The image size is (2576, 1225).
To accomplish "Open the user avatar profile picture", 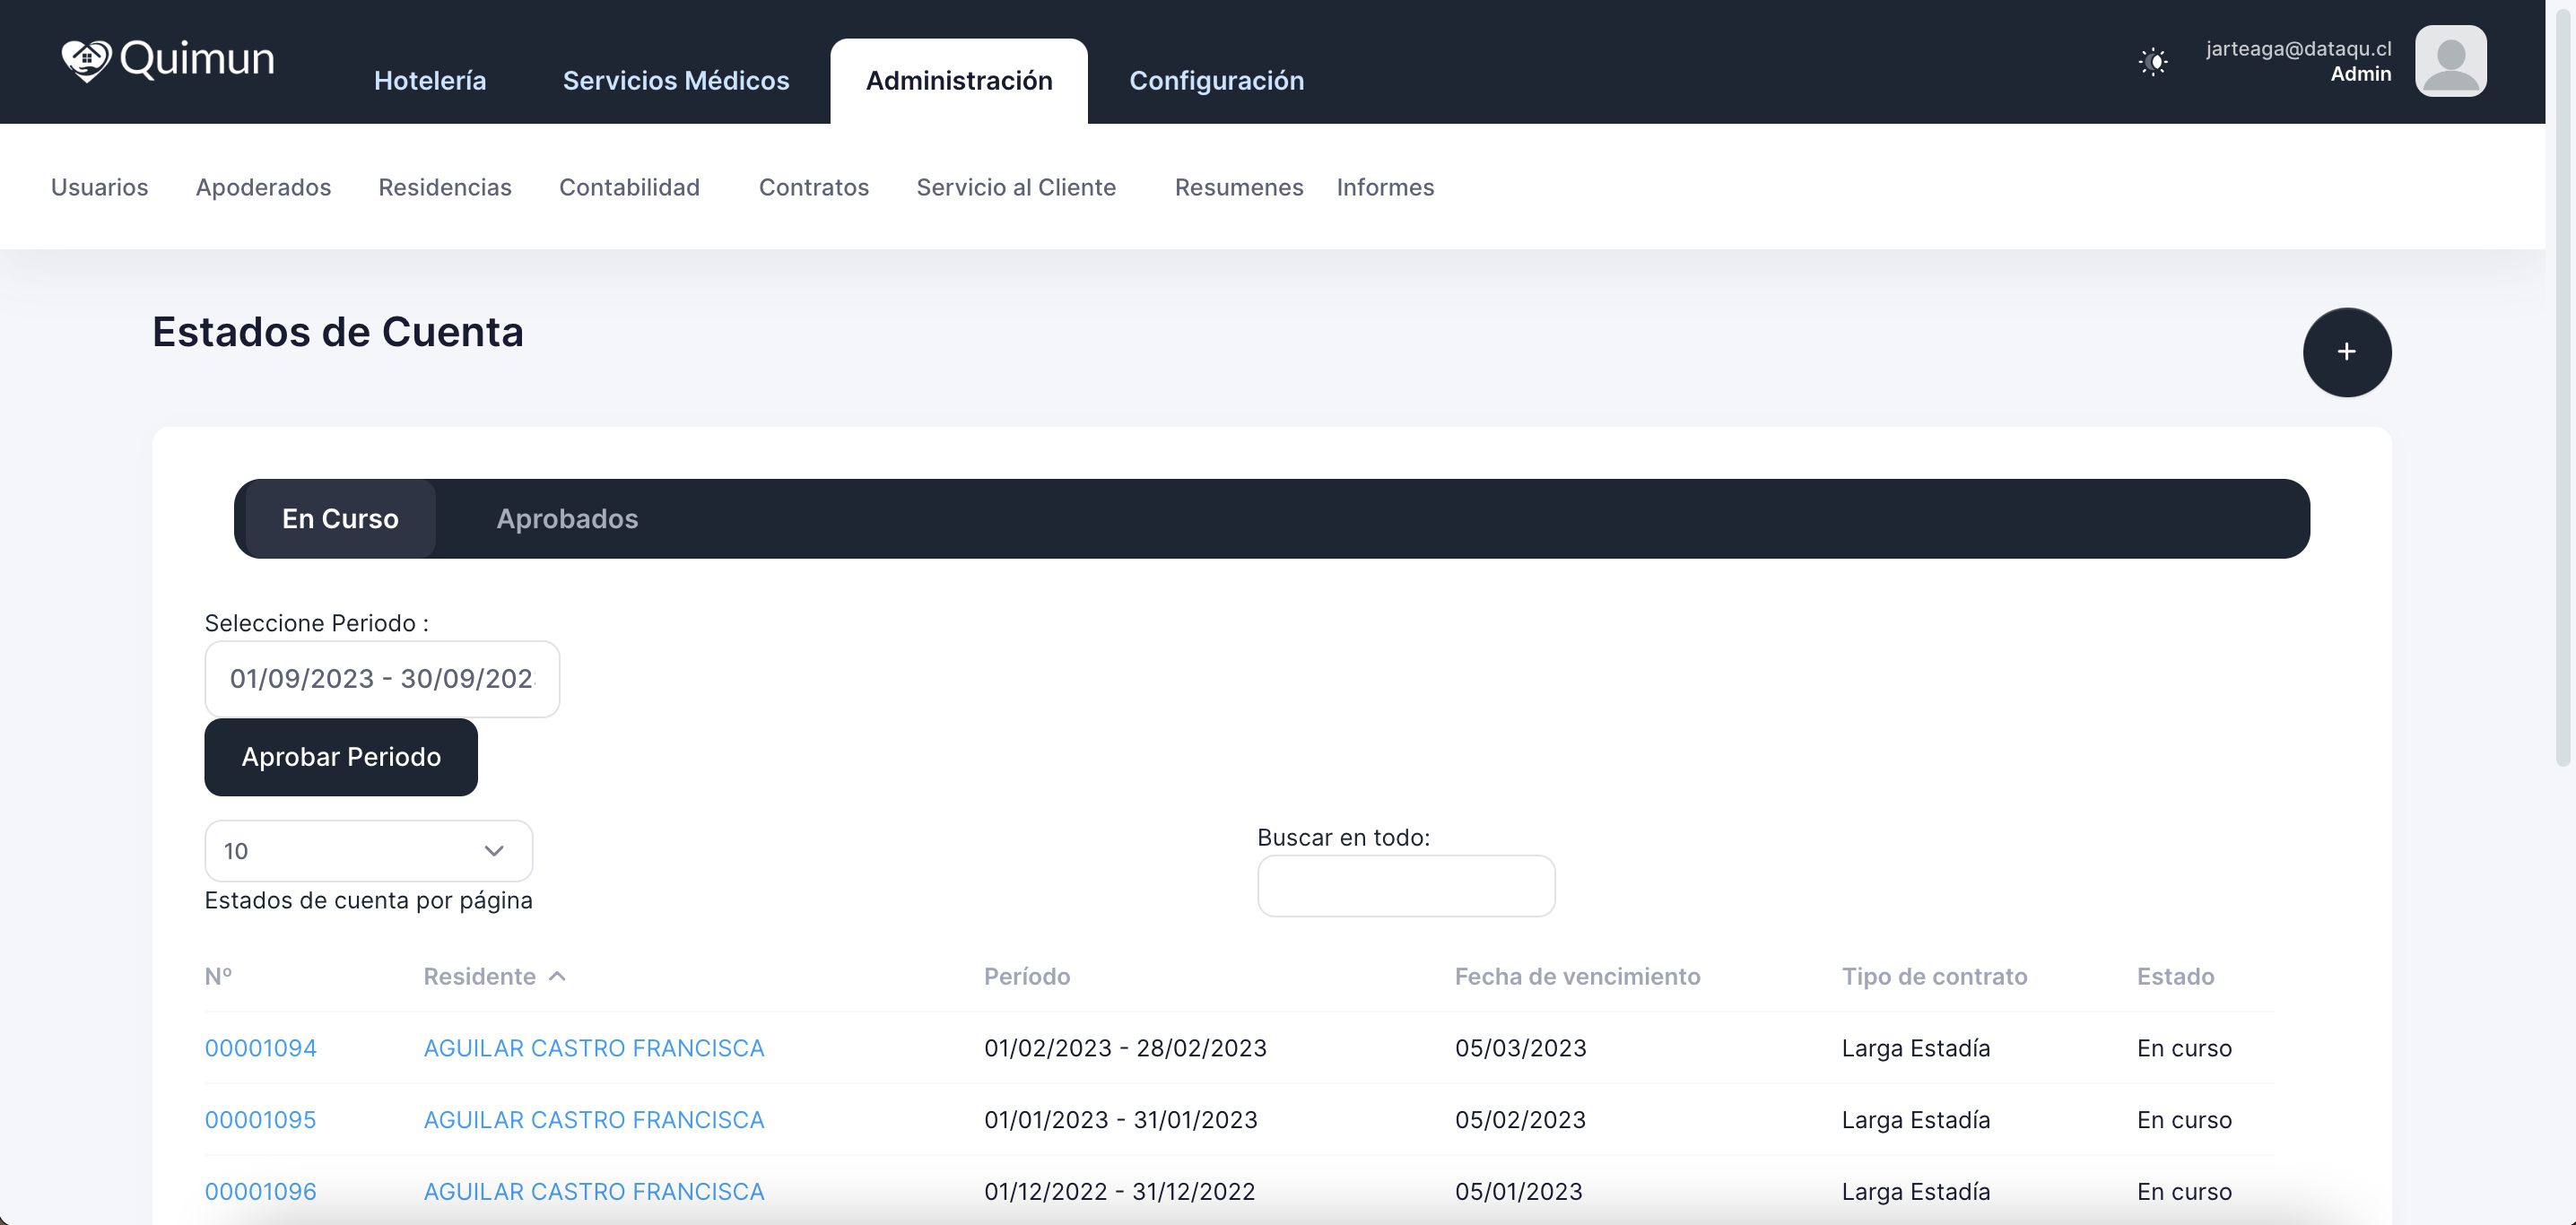I will tap(2450, 61).
